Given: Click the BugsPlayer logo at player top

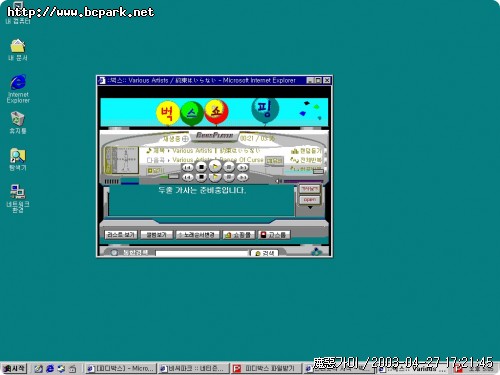Looking at the screenshot, I should pyautogui.click(x=214, y=135).
